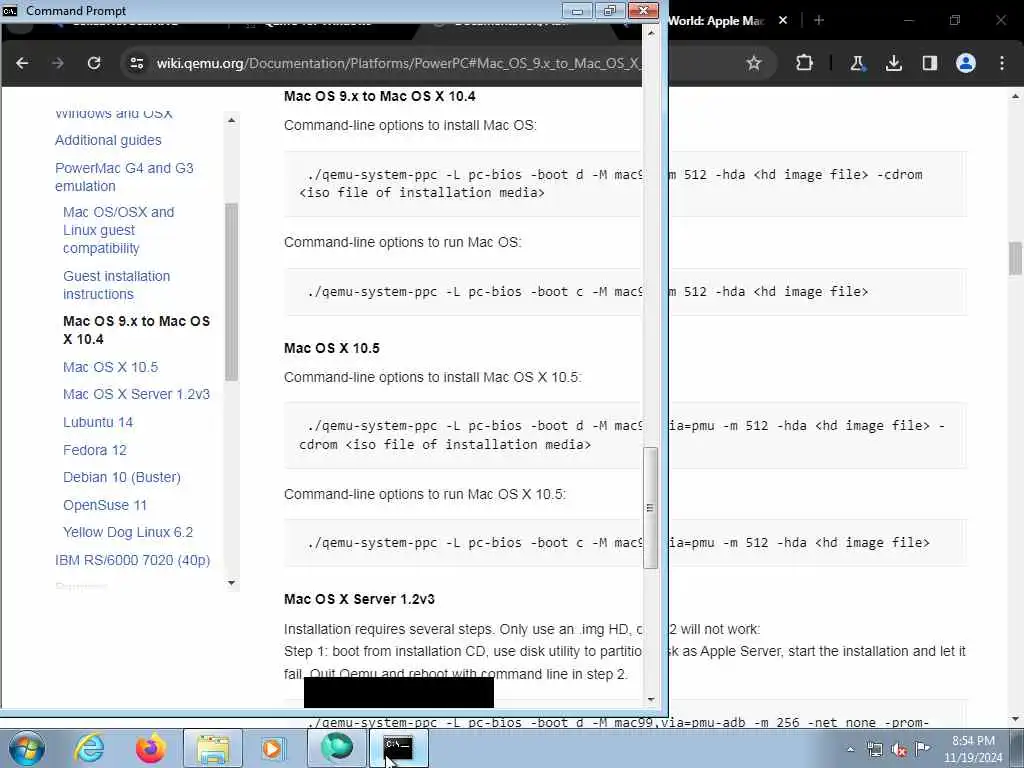Image resolution: width=1024 pixels, height=768 pixels.
Task: Open Windows Media Player from taskbar
Action: [x=273, y=748]
